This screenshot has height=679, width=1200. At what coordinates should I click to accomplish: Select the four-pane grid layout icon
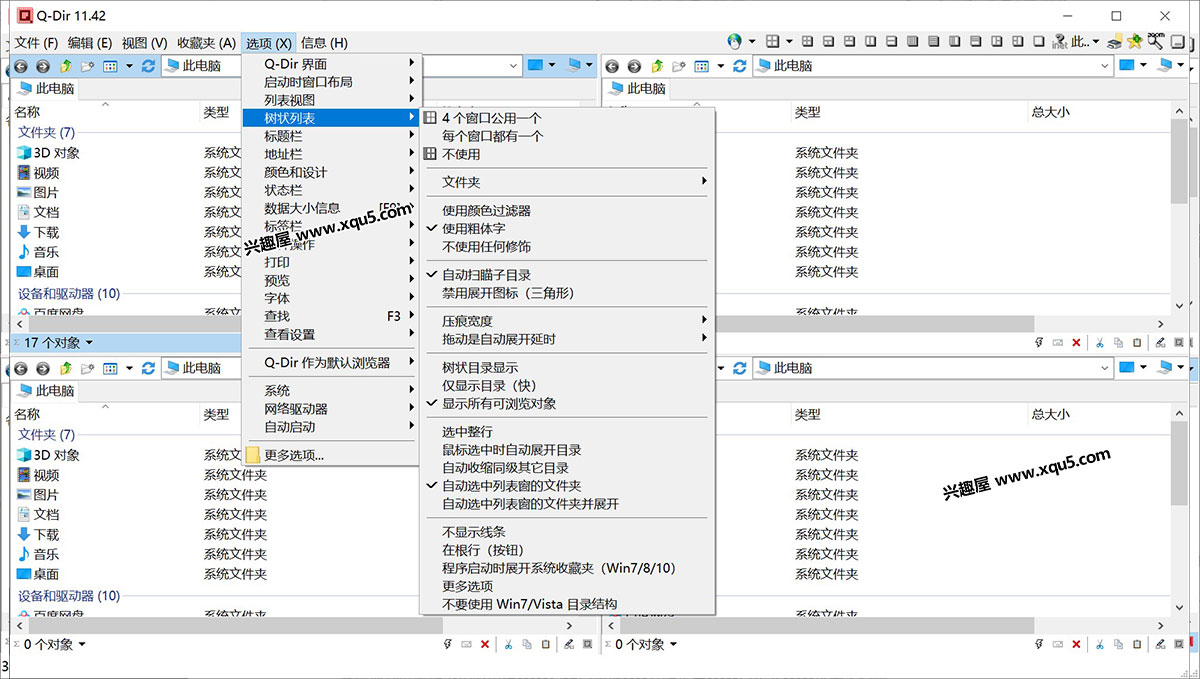tap(772, 42)
